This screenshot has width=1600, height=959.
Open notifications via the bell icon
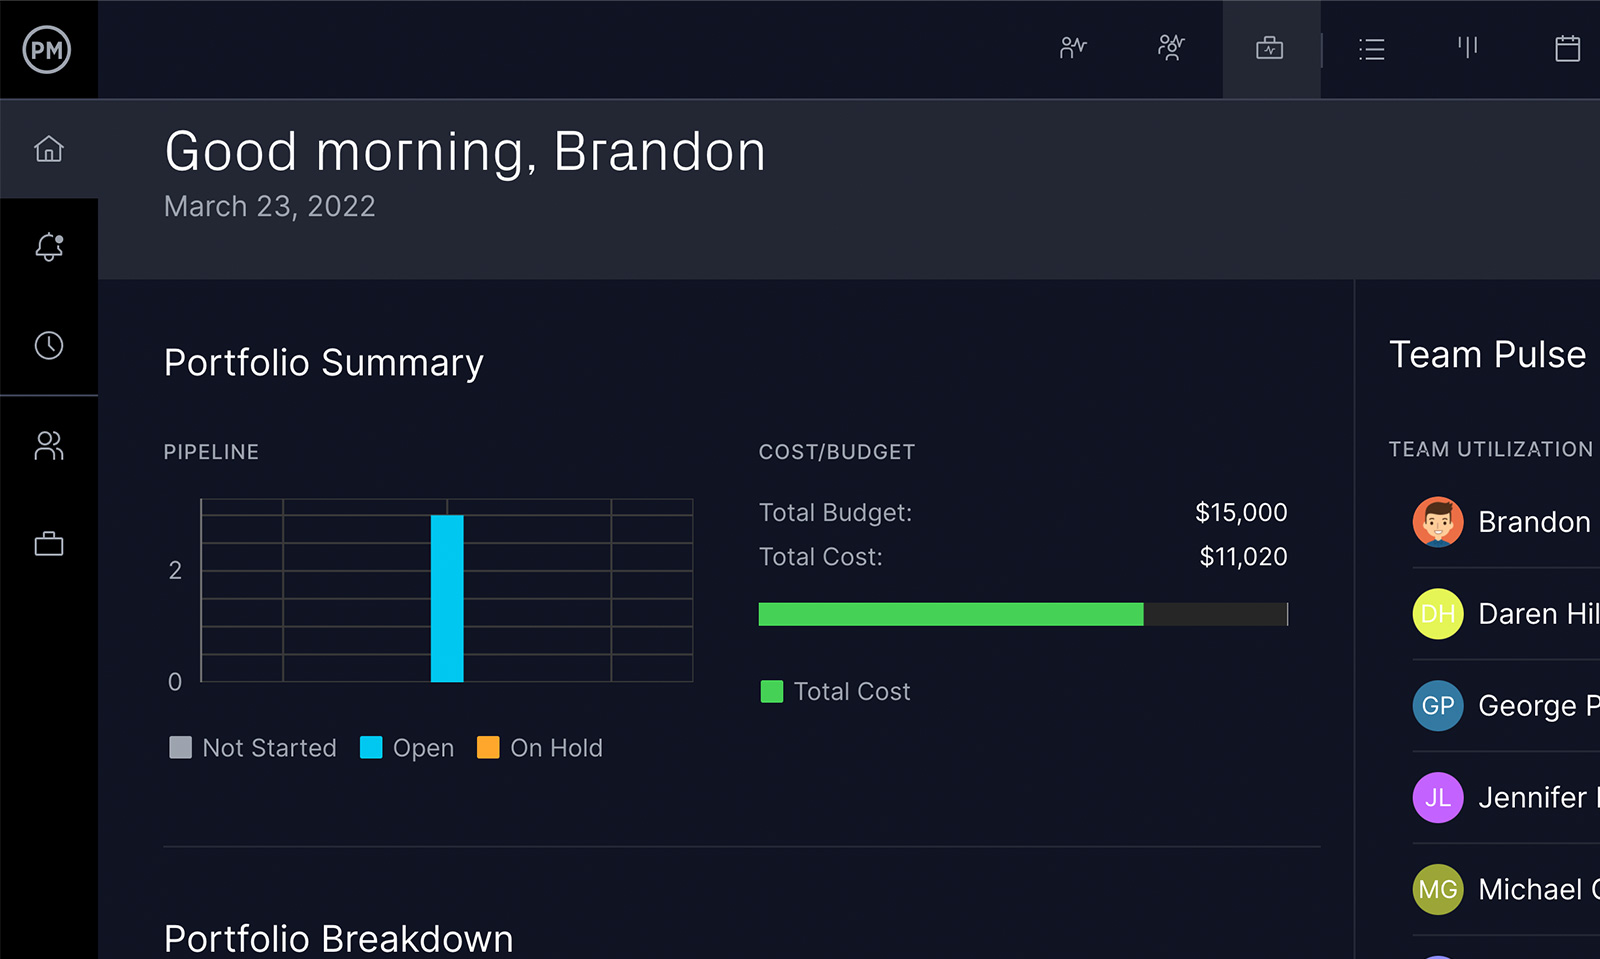(48, 248)
